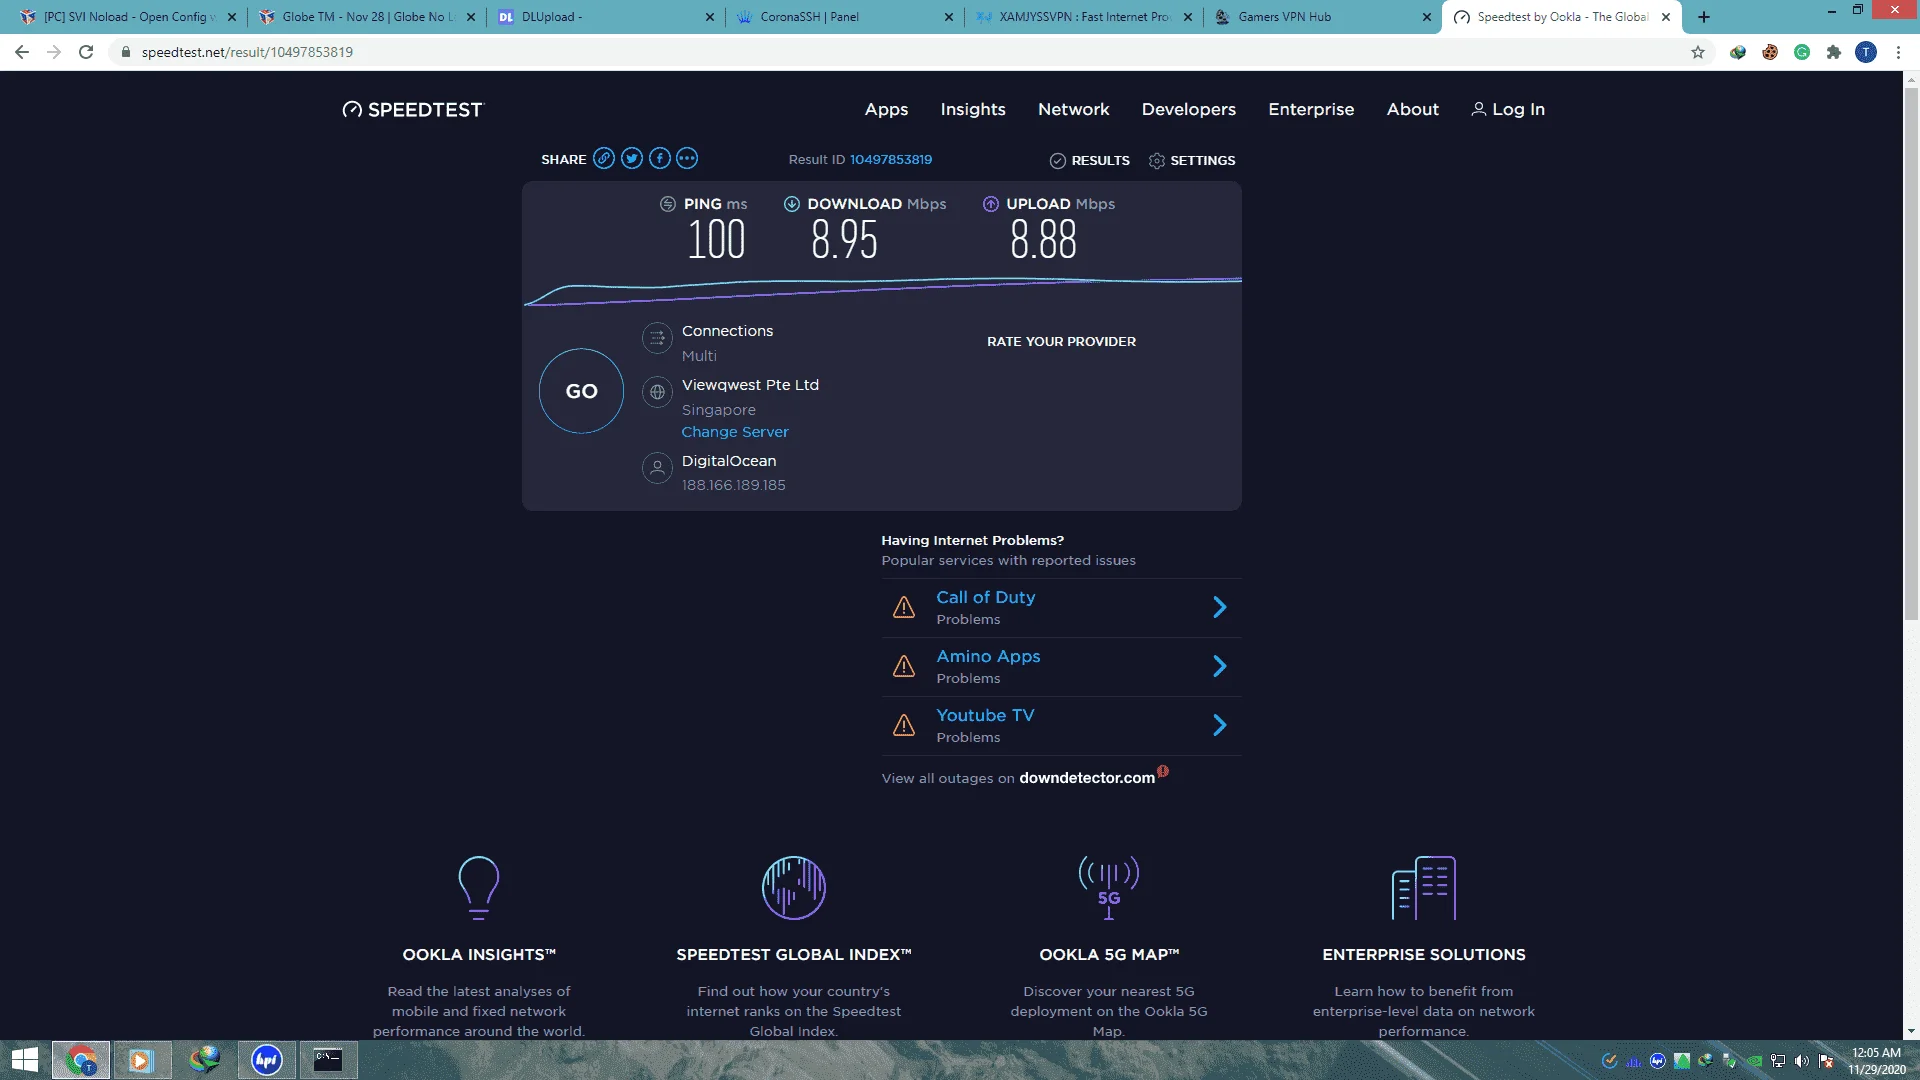Viewport: 1920px width, 1080px height.
Task: Copy the result link via share link icon
Action: (603, 158)
